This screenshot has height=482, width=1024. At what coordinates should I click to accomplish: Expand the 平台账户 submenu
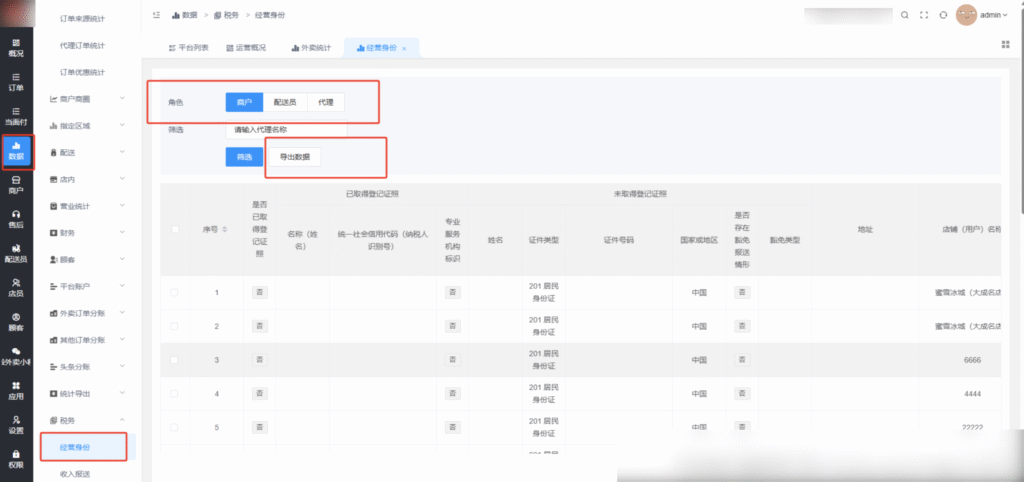(x=88, y=286)
